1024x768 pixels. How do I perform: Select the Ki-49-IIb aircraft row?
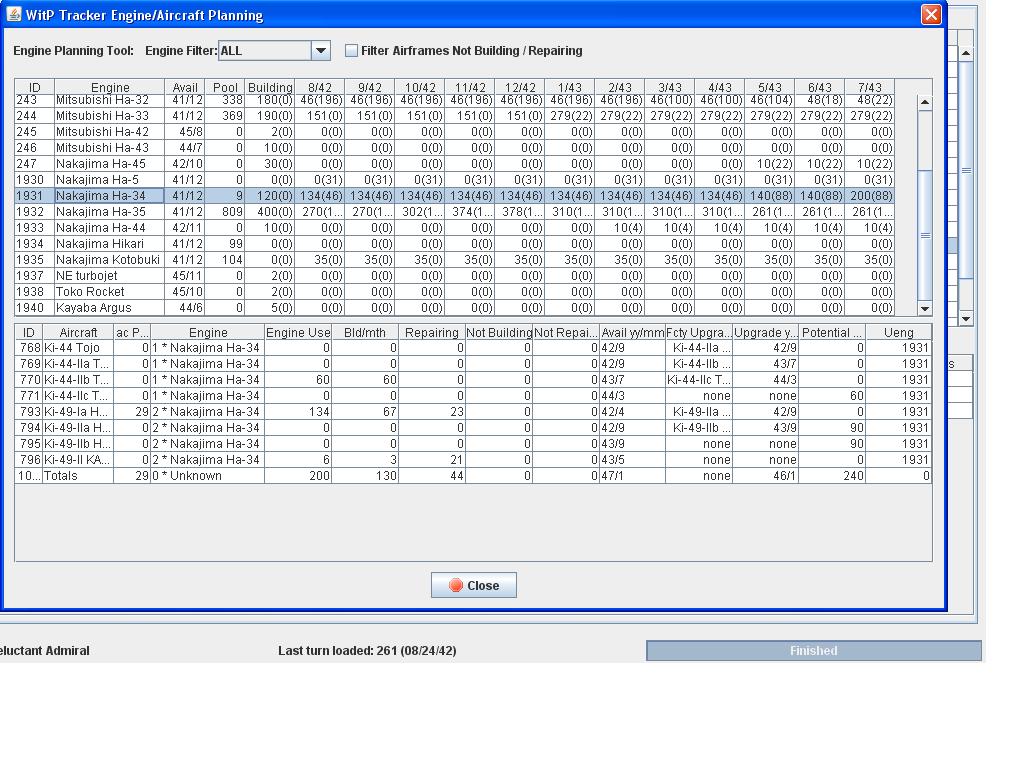(473, 444)
